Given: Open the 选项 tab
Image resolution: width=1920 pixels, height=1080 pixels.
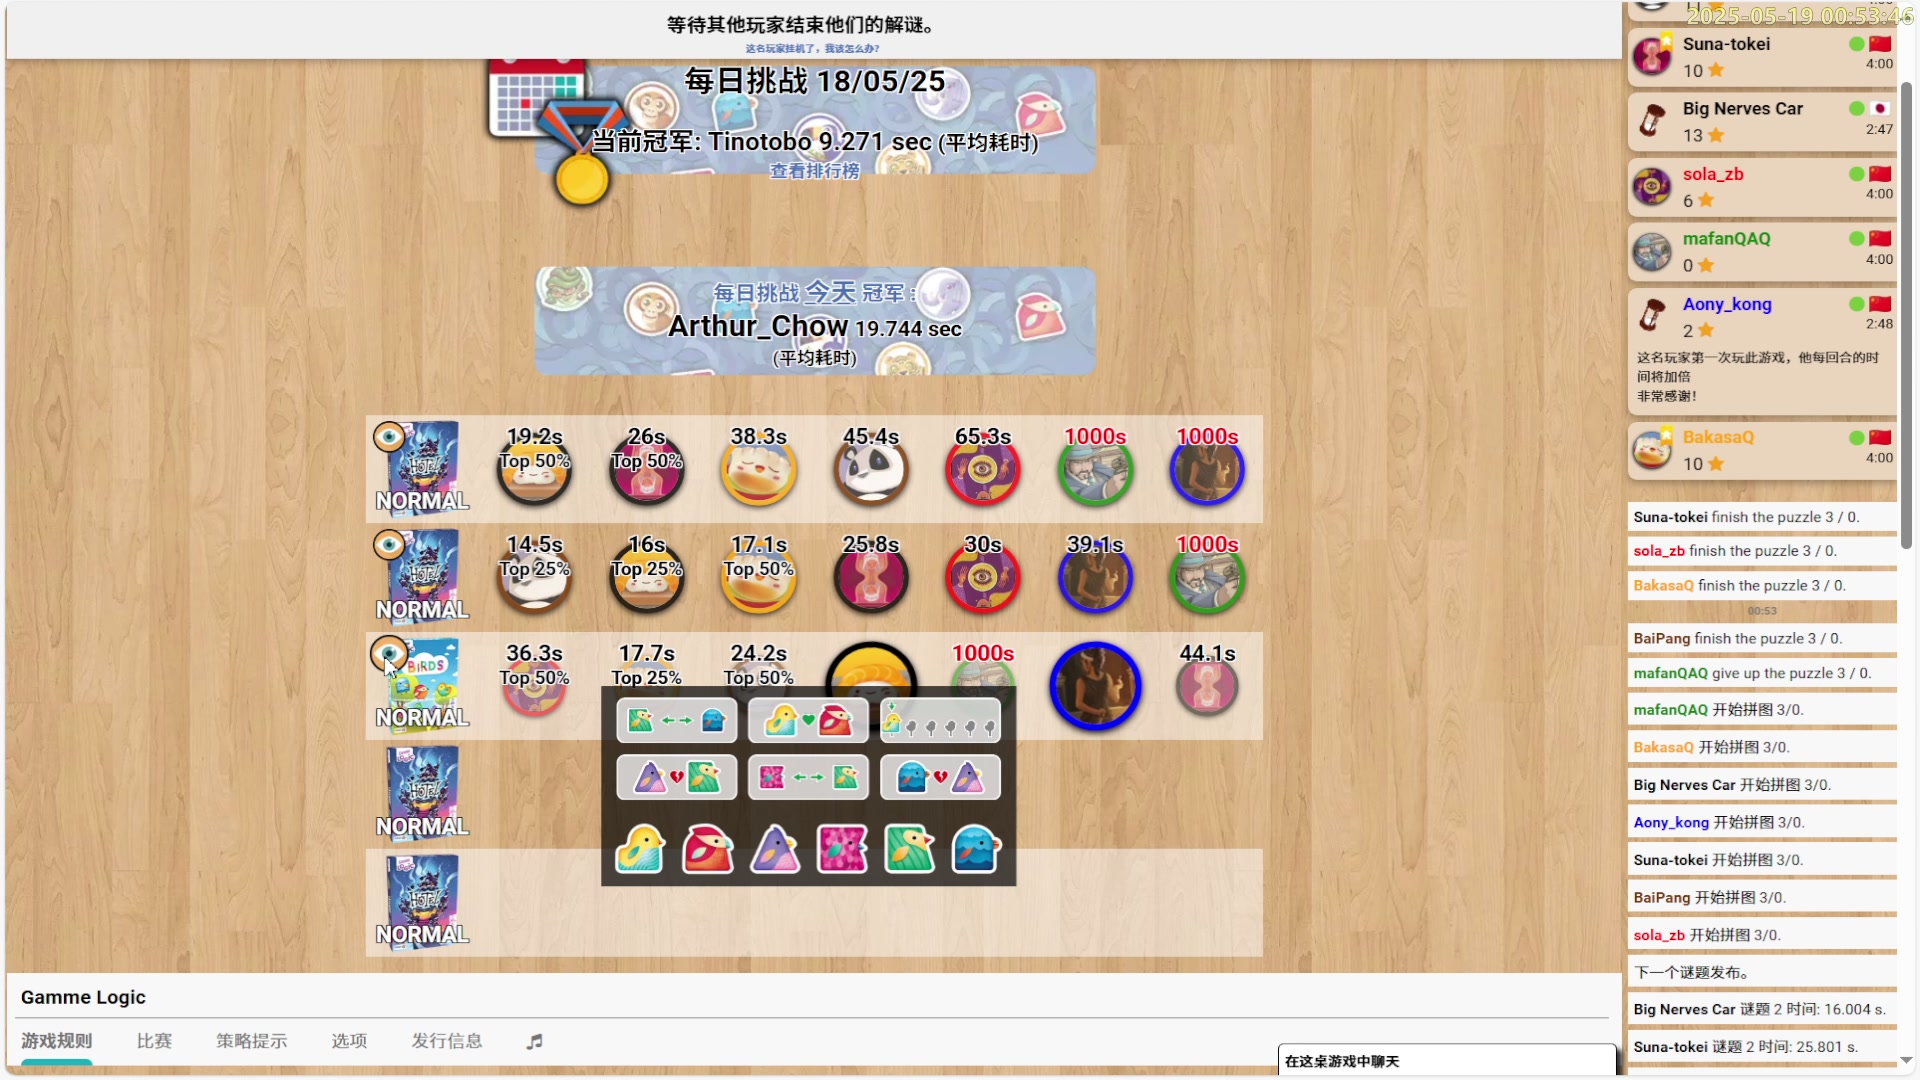Looking at the screenshot, I should point(350,1041).
